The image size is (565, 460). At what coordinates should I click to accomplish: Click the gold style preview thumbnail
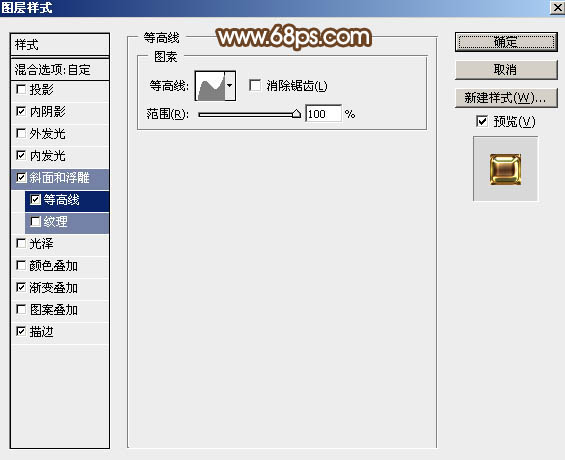(505, 169)
